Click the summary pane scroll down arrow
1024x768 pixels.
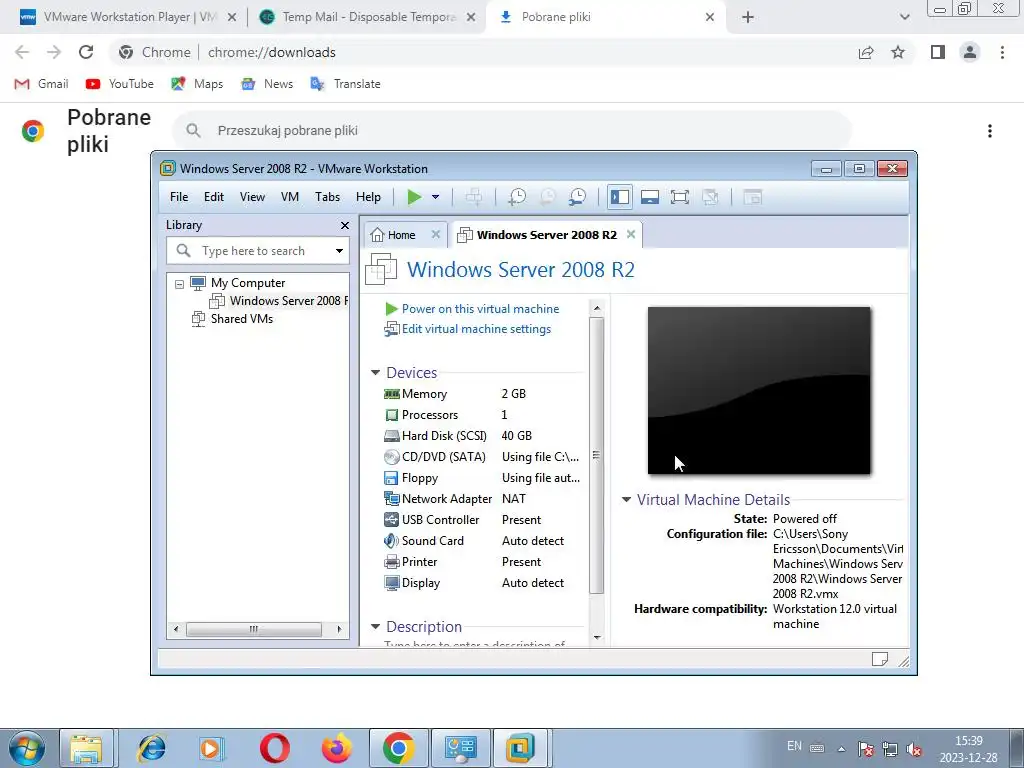597,637
